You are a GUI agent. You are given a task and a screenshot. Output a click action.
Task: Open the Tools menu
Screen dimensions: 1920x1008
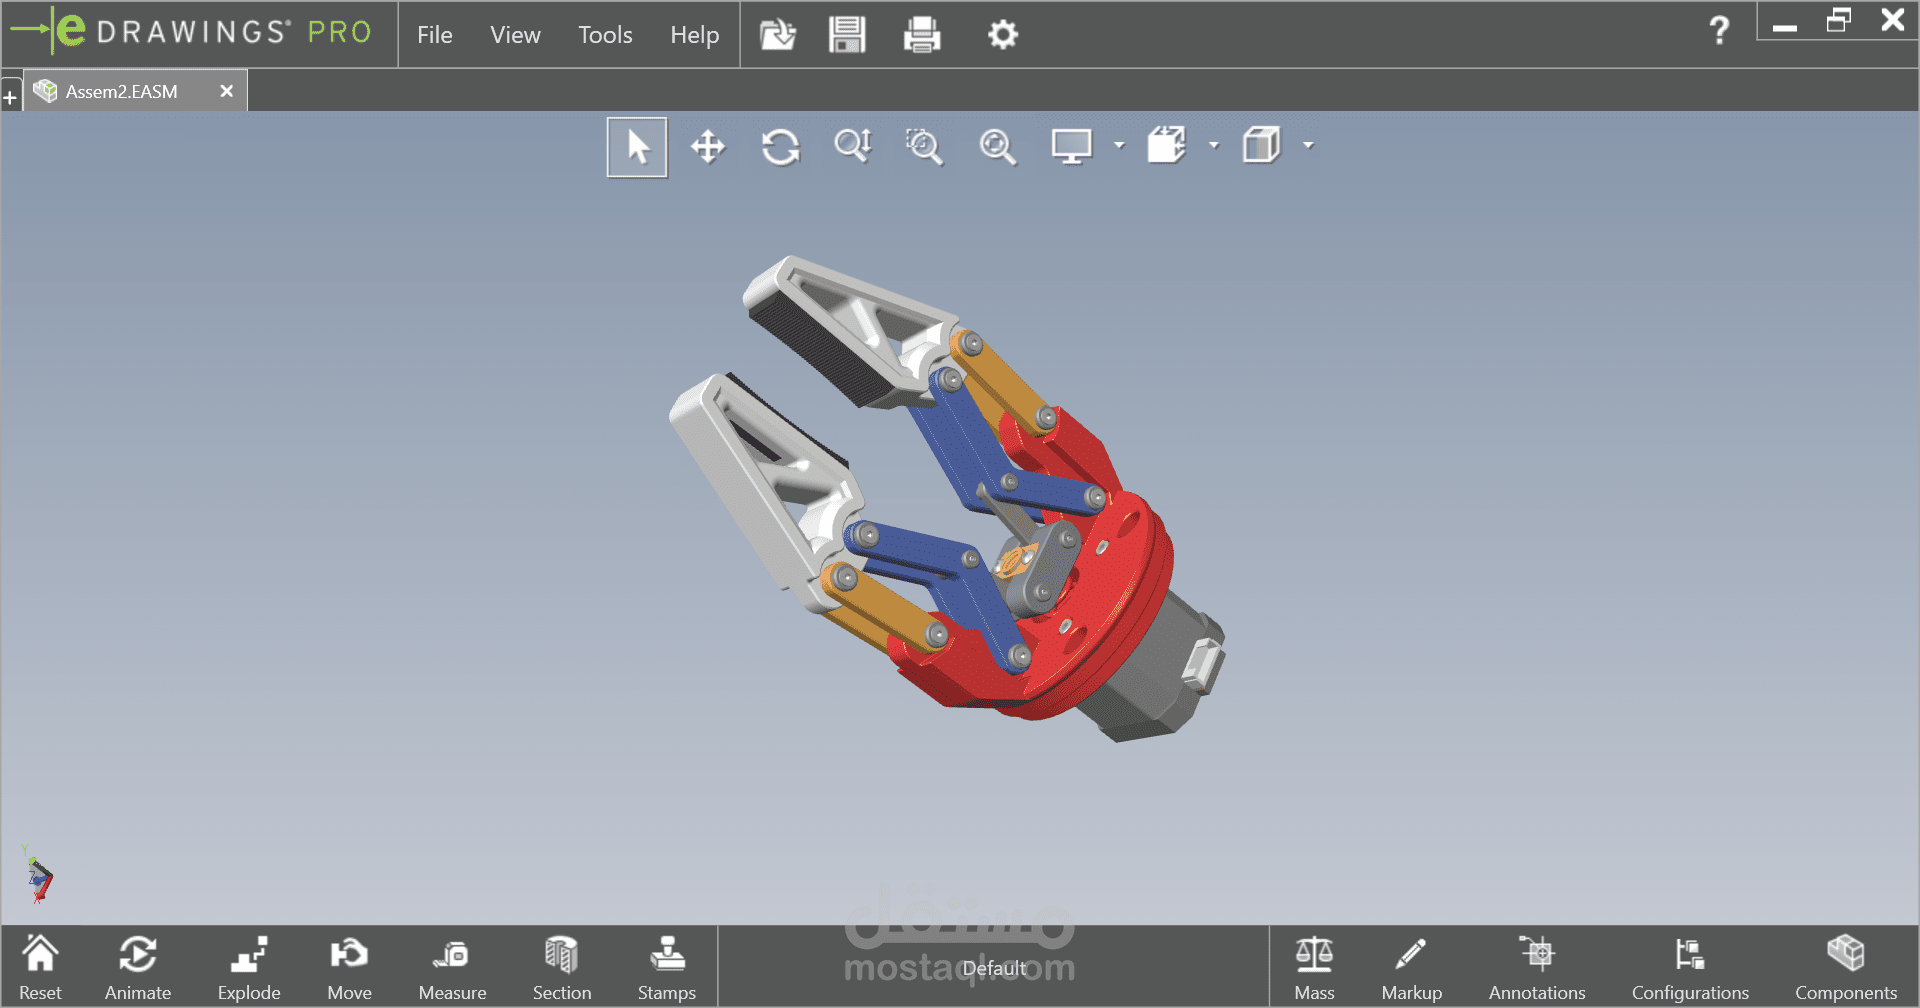coord(605,35)
